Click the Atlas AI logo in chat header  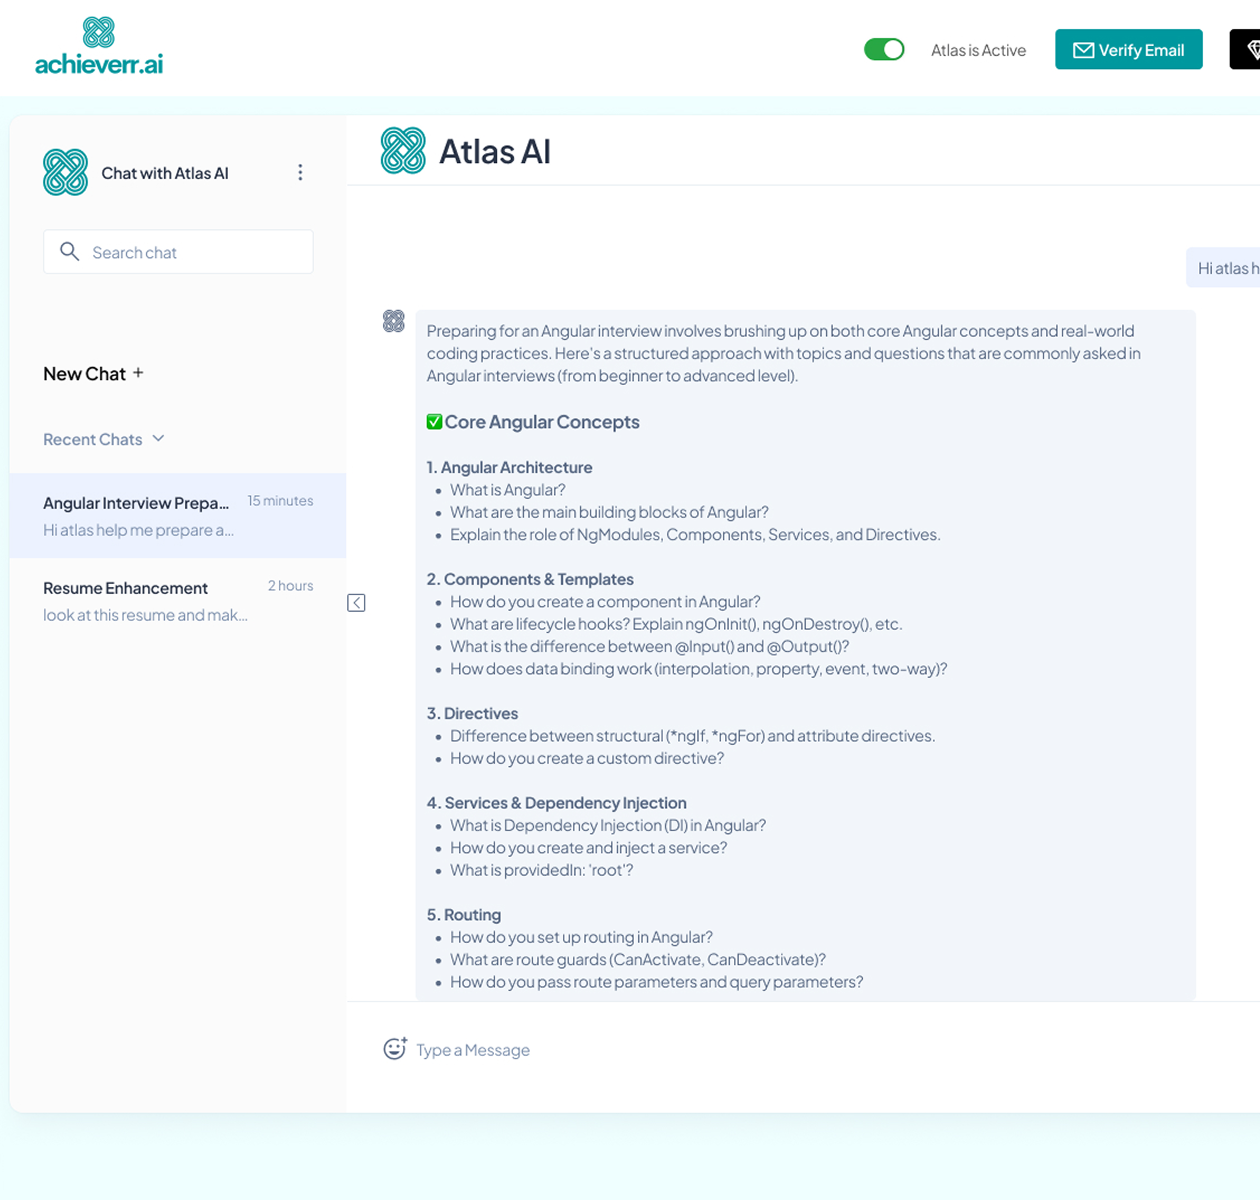click(x=403, y=151)
